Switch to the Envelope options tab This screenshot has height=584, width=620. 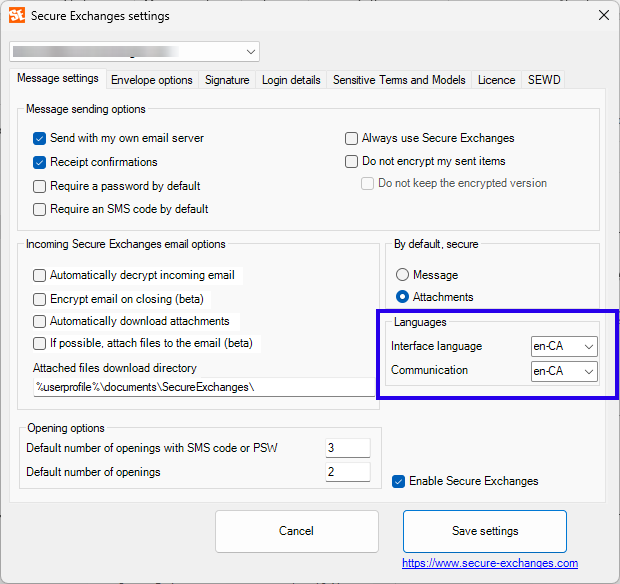click(152, 80)
